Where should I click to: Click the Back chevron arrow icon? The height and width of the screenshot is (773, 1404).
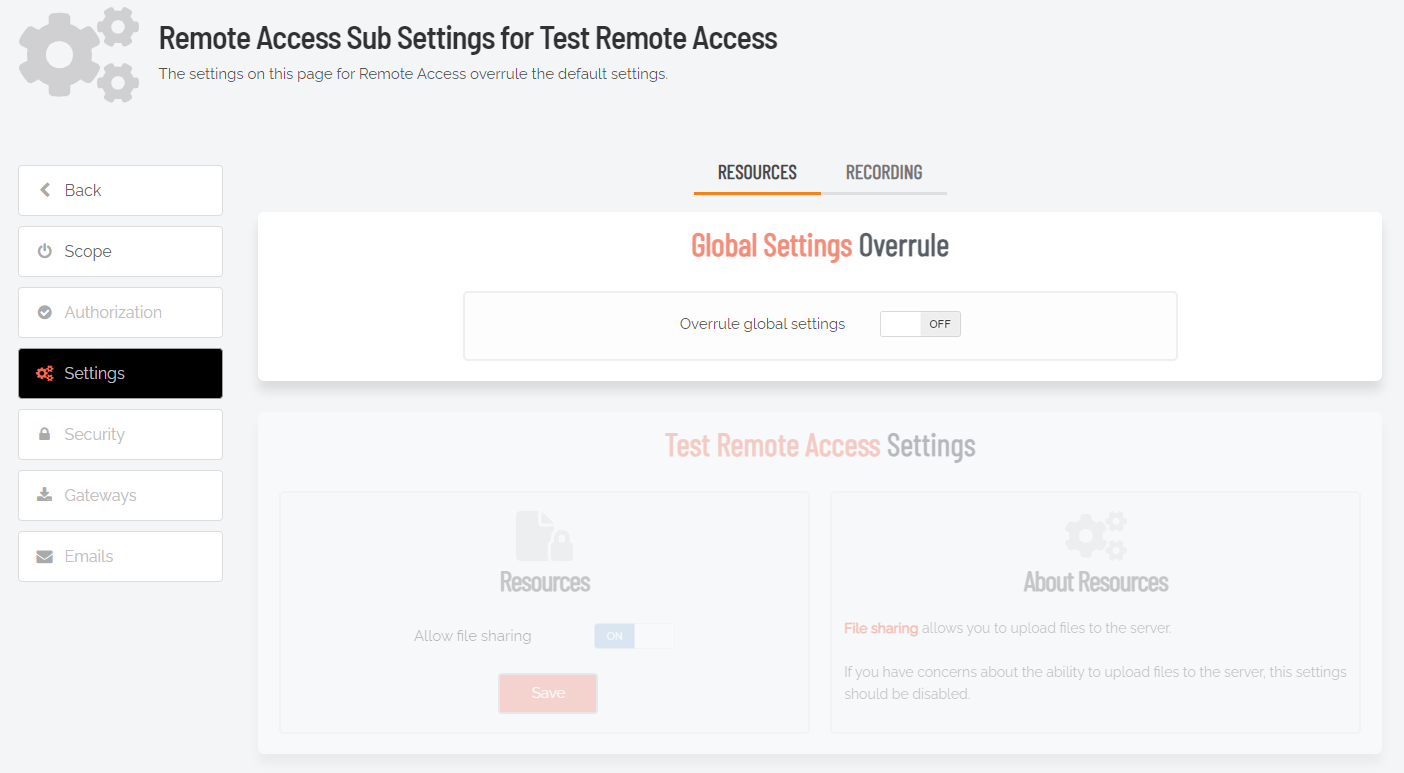coord(45,190)
